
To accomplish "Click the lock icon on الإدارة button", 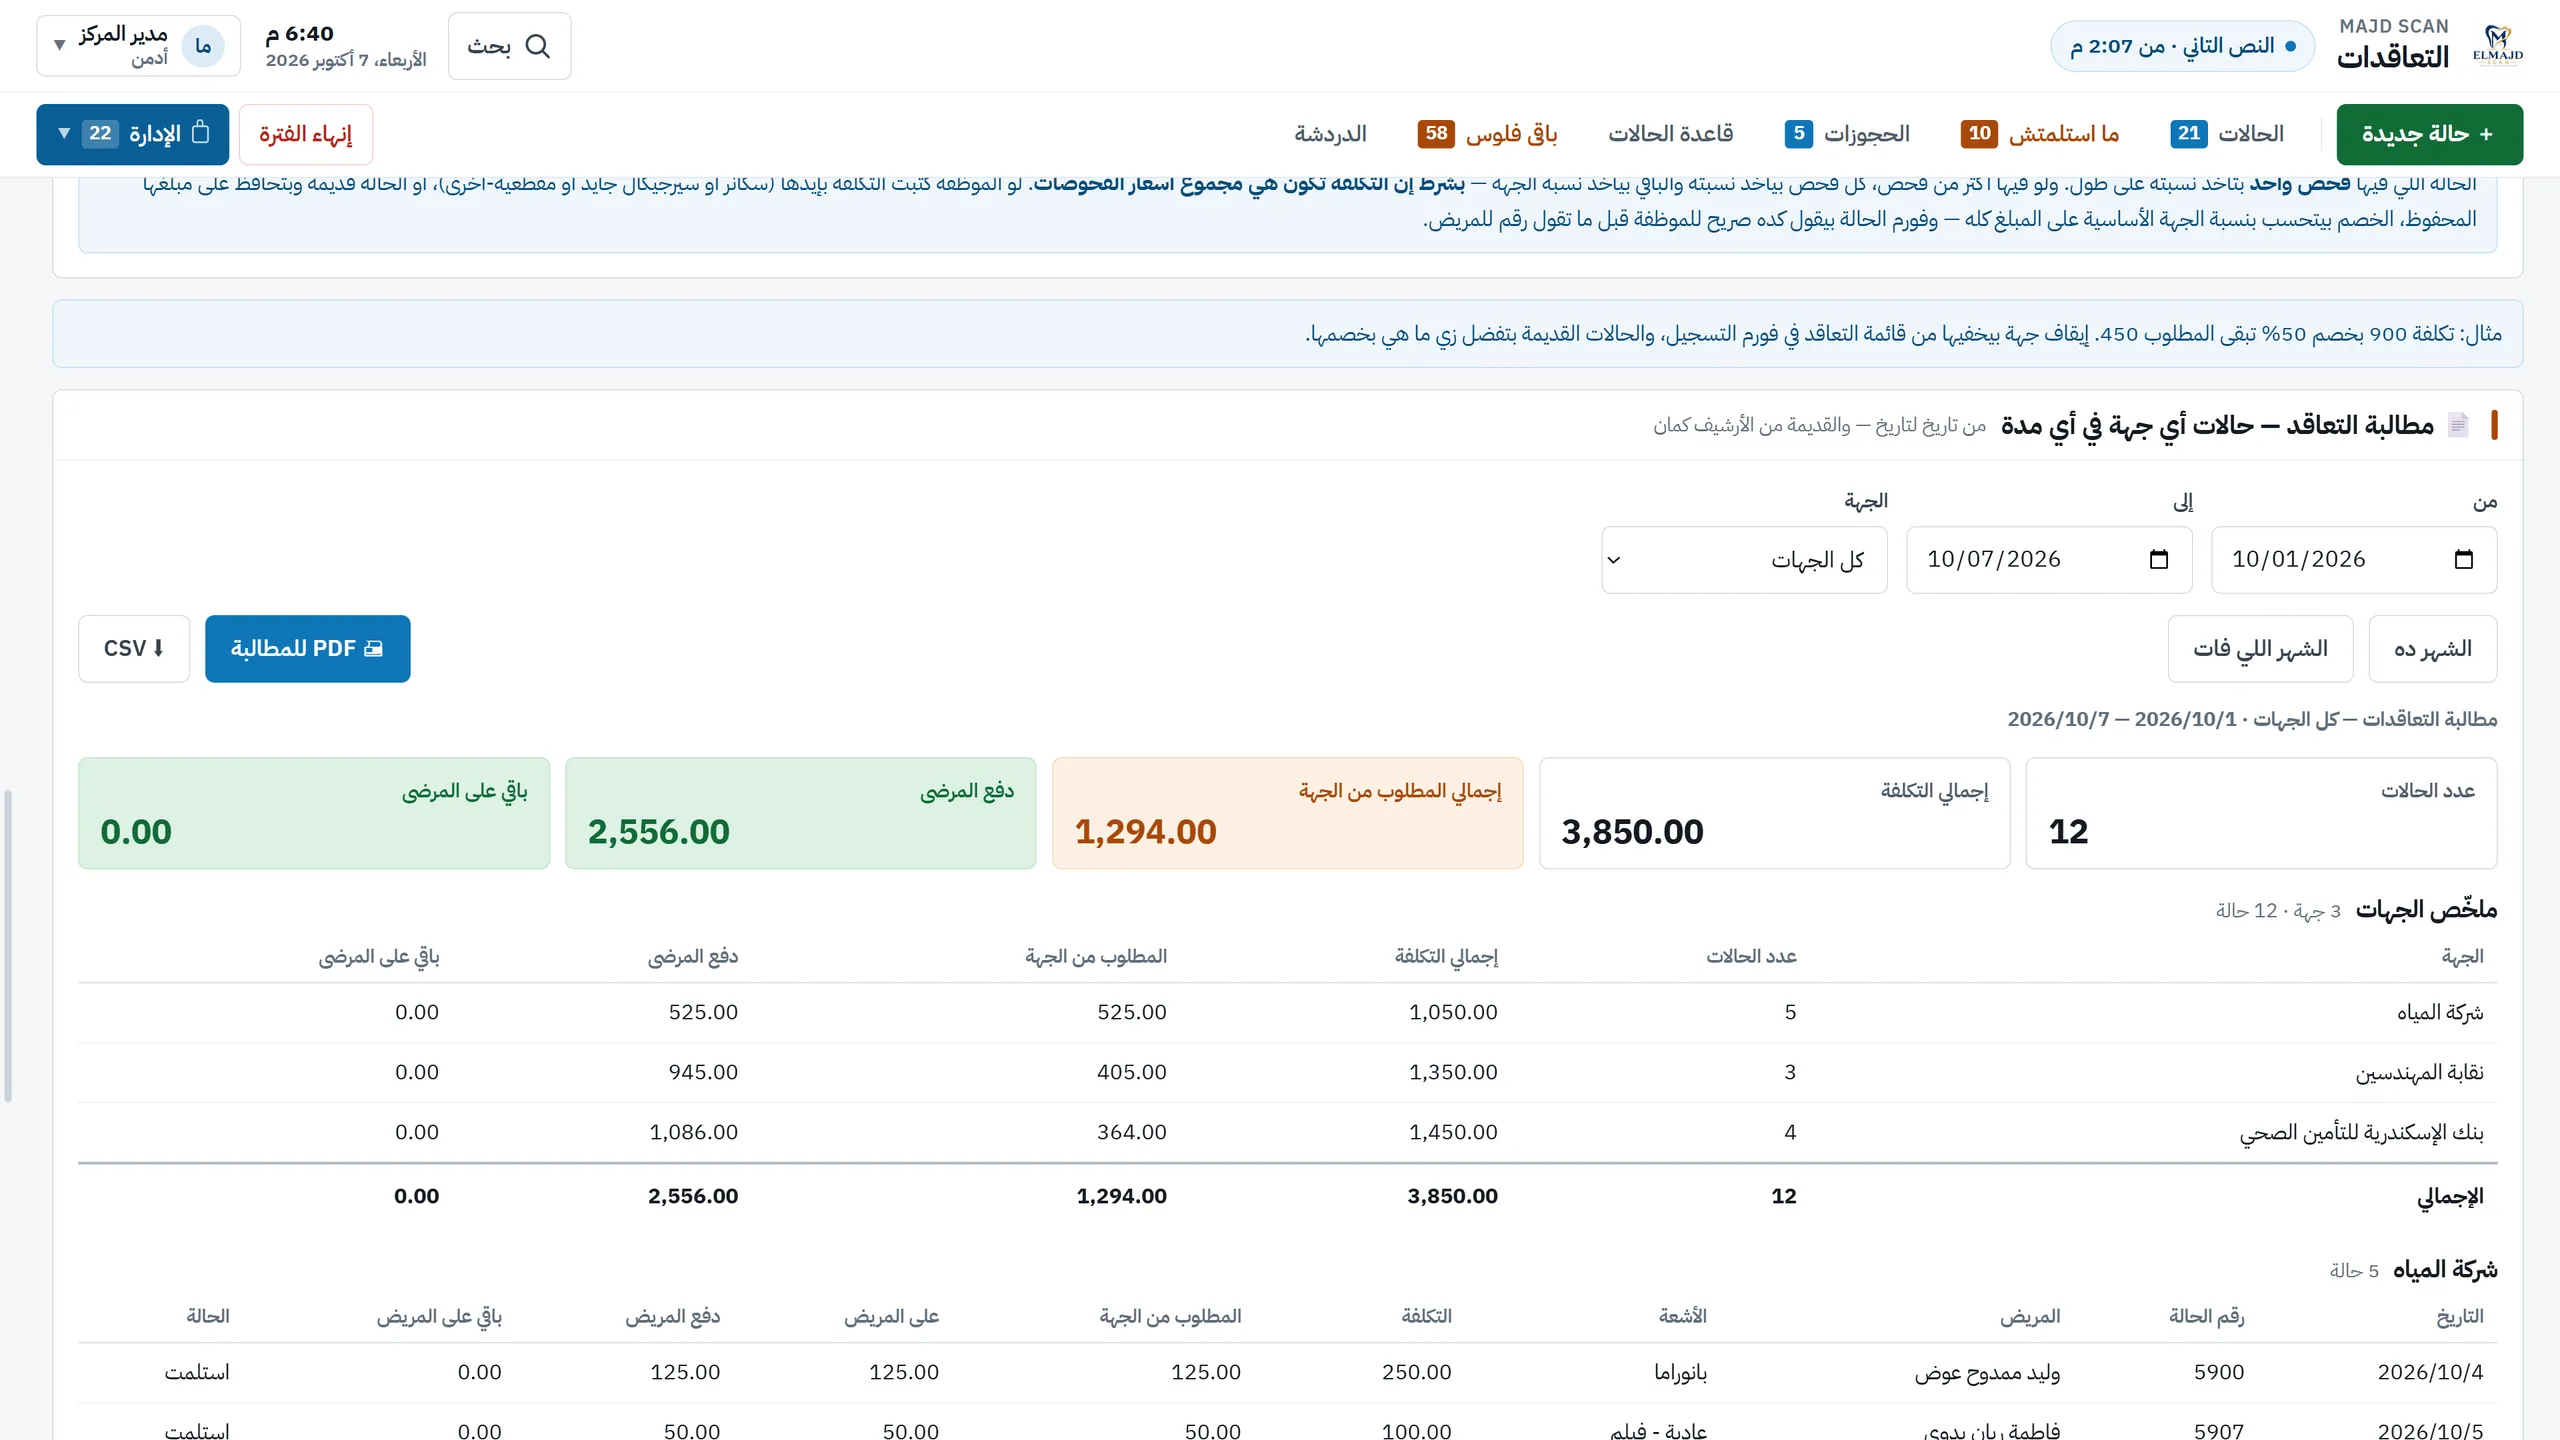I will (x=201, y=132).
